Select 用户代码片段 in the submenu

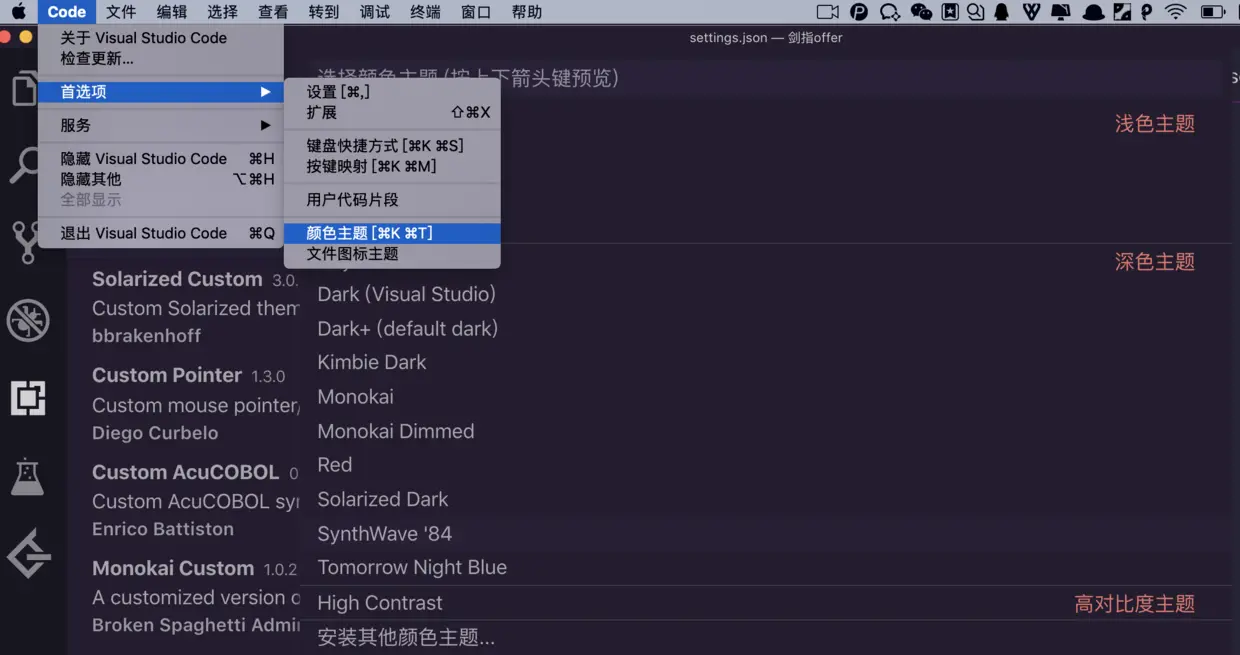(392, 200)
